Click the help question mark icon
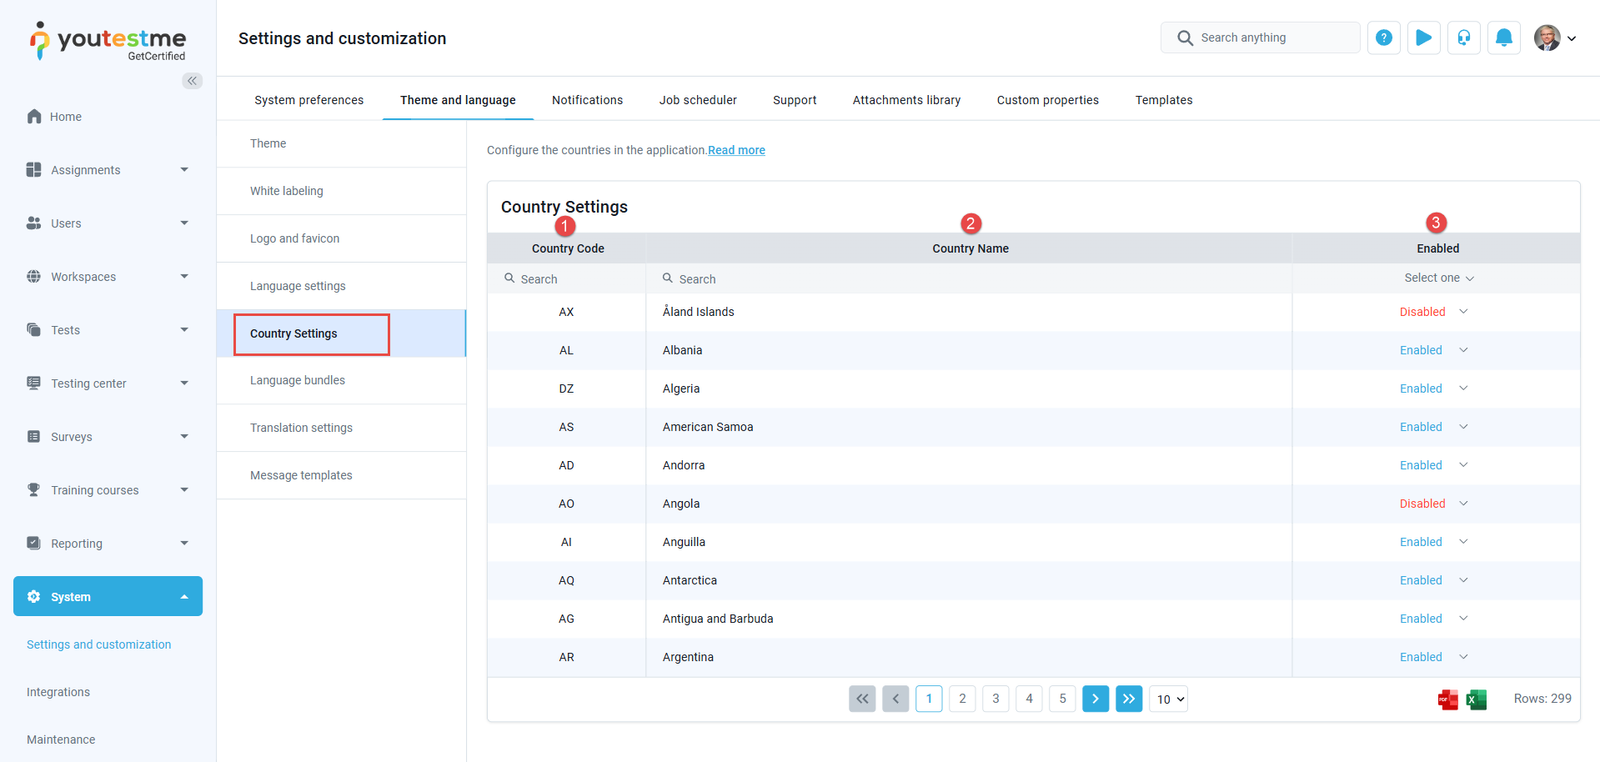 click(x=1383, y=38)
